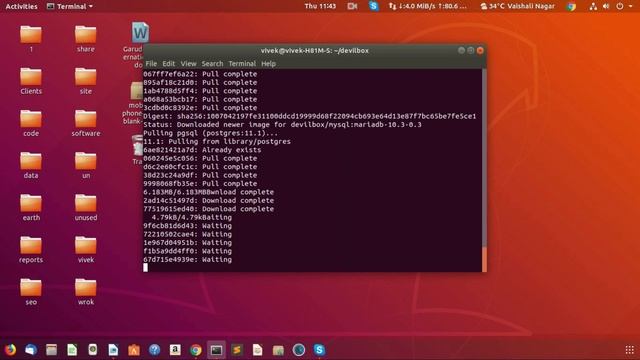This screenshot has height=360, width=640.
Task: Open the 'Clients' desktop folder
Action: [x=31, y=81]
